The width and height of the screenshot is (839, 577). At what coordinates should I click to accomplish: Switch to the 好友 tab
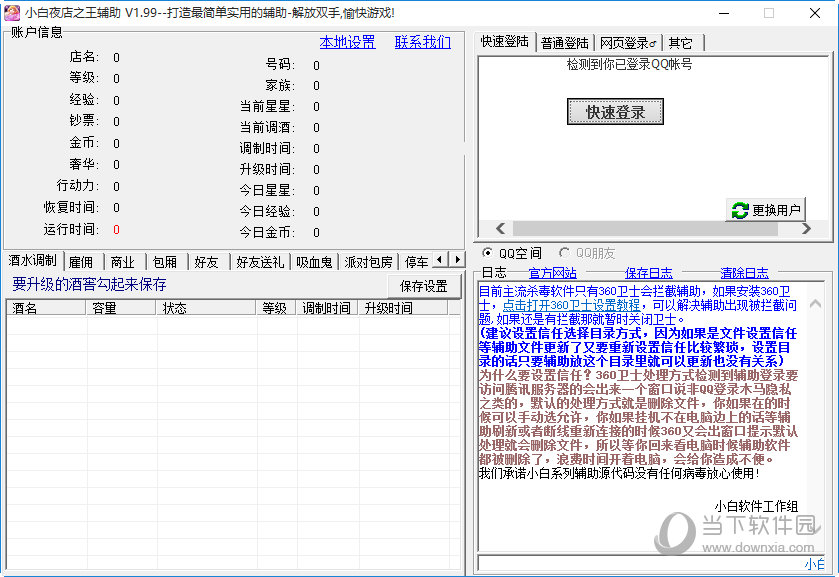point(207,262)
